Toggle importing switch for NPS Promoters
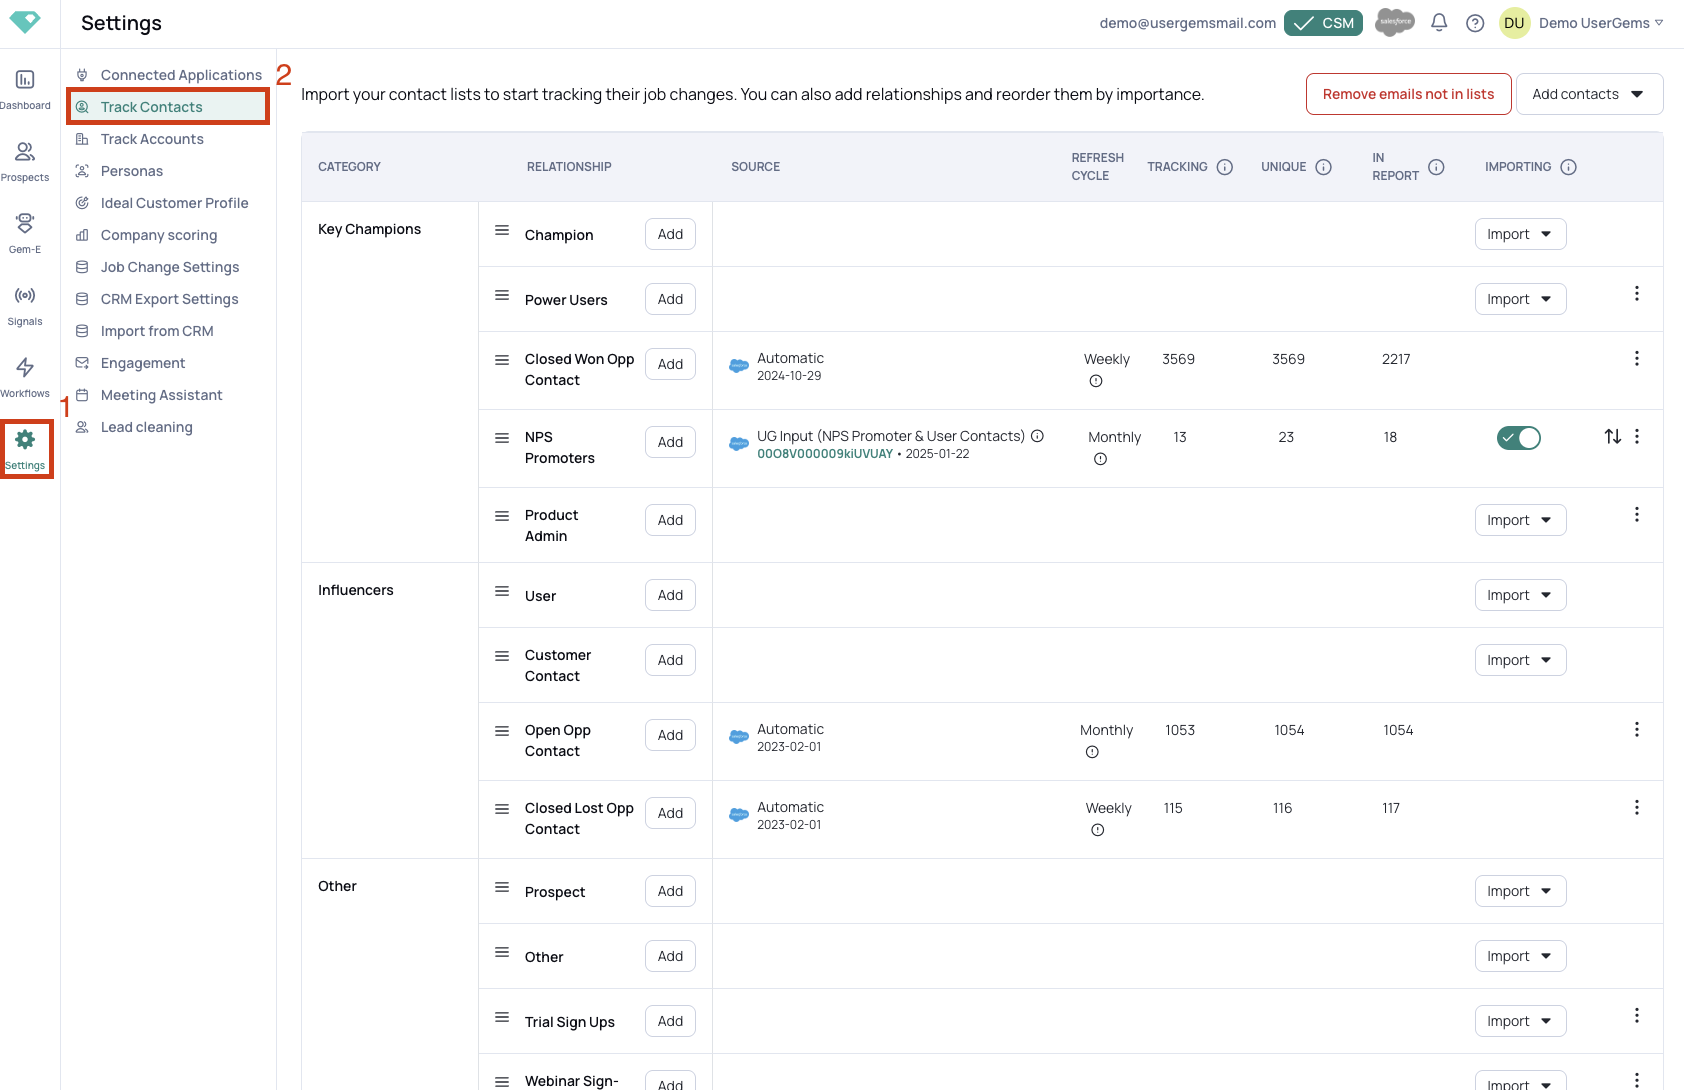 [1518, 438]
